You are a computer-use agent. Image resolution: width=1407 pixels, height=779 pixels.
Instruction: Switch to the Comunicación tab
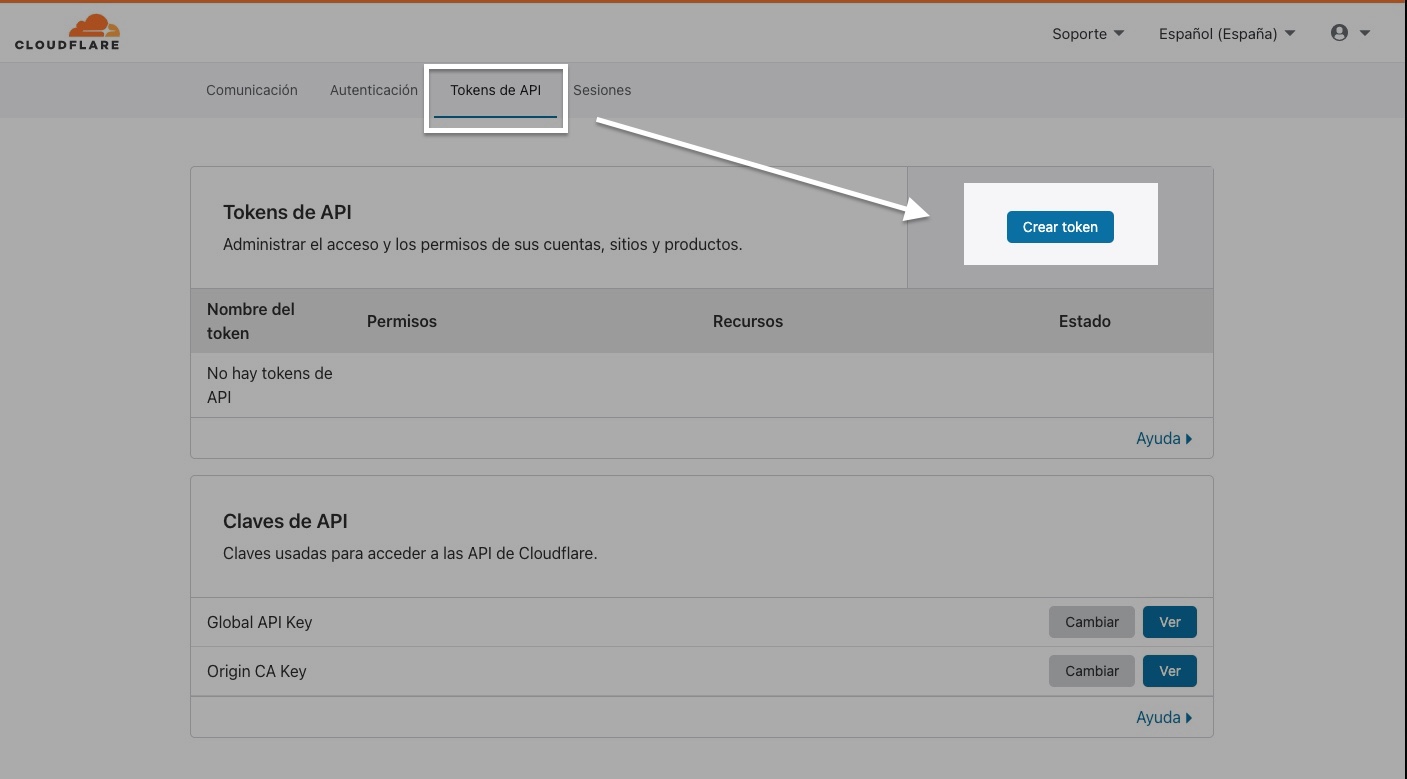(252, 90)
